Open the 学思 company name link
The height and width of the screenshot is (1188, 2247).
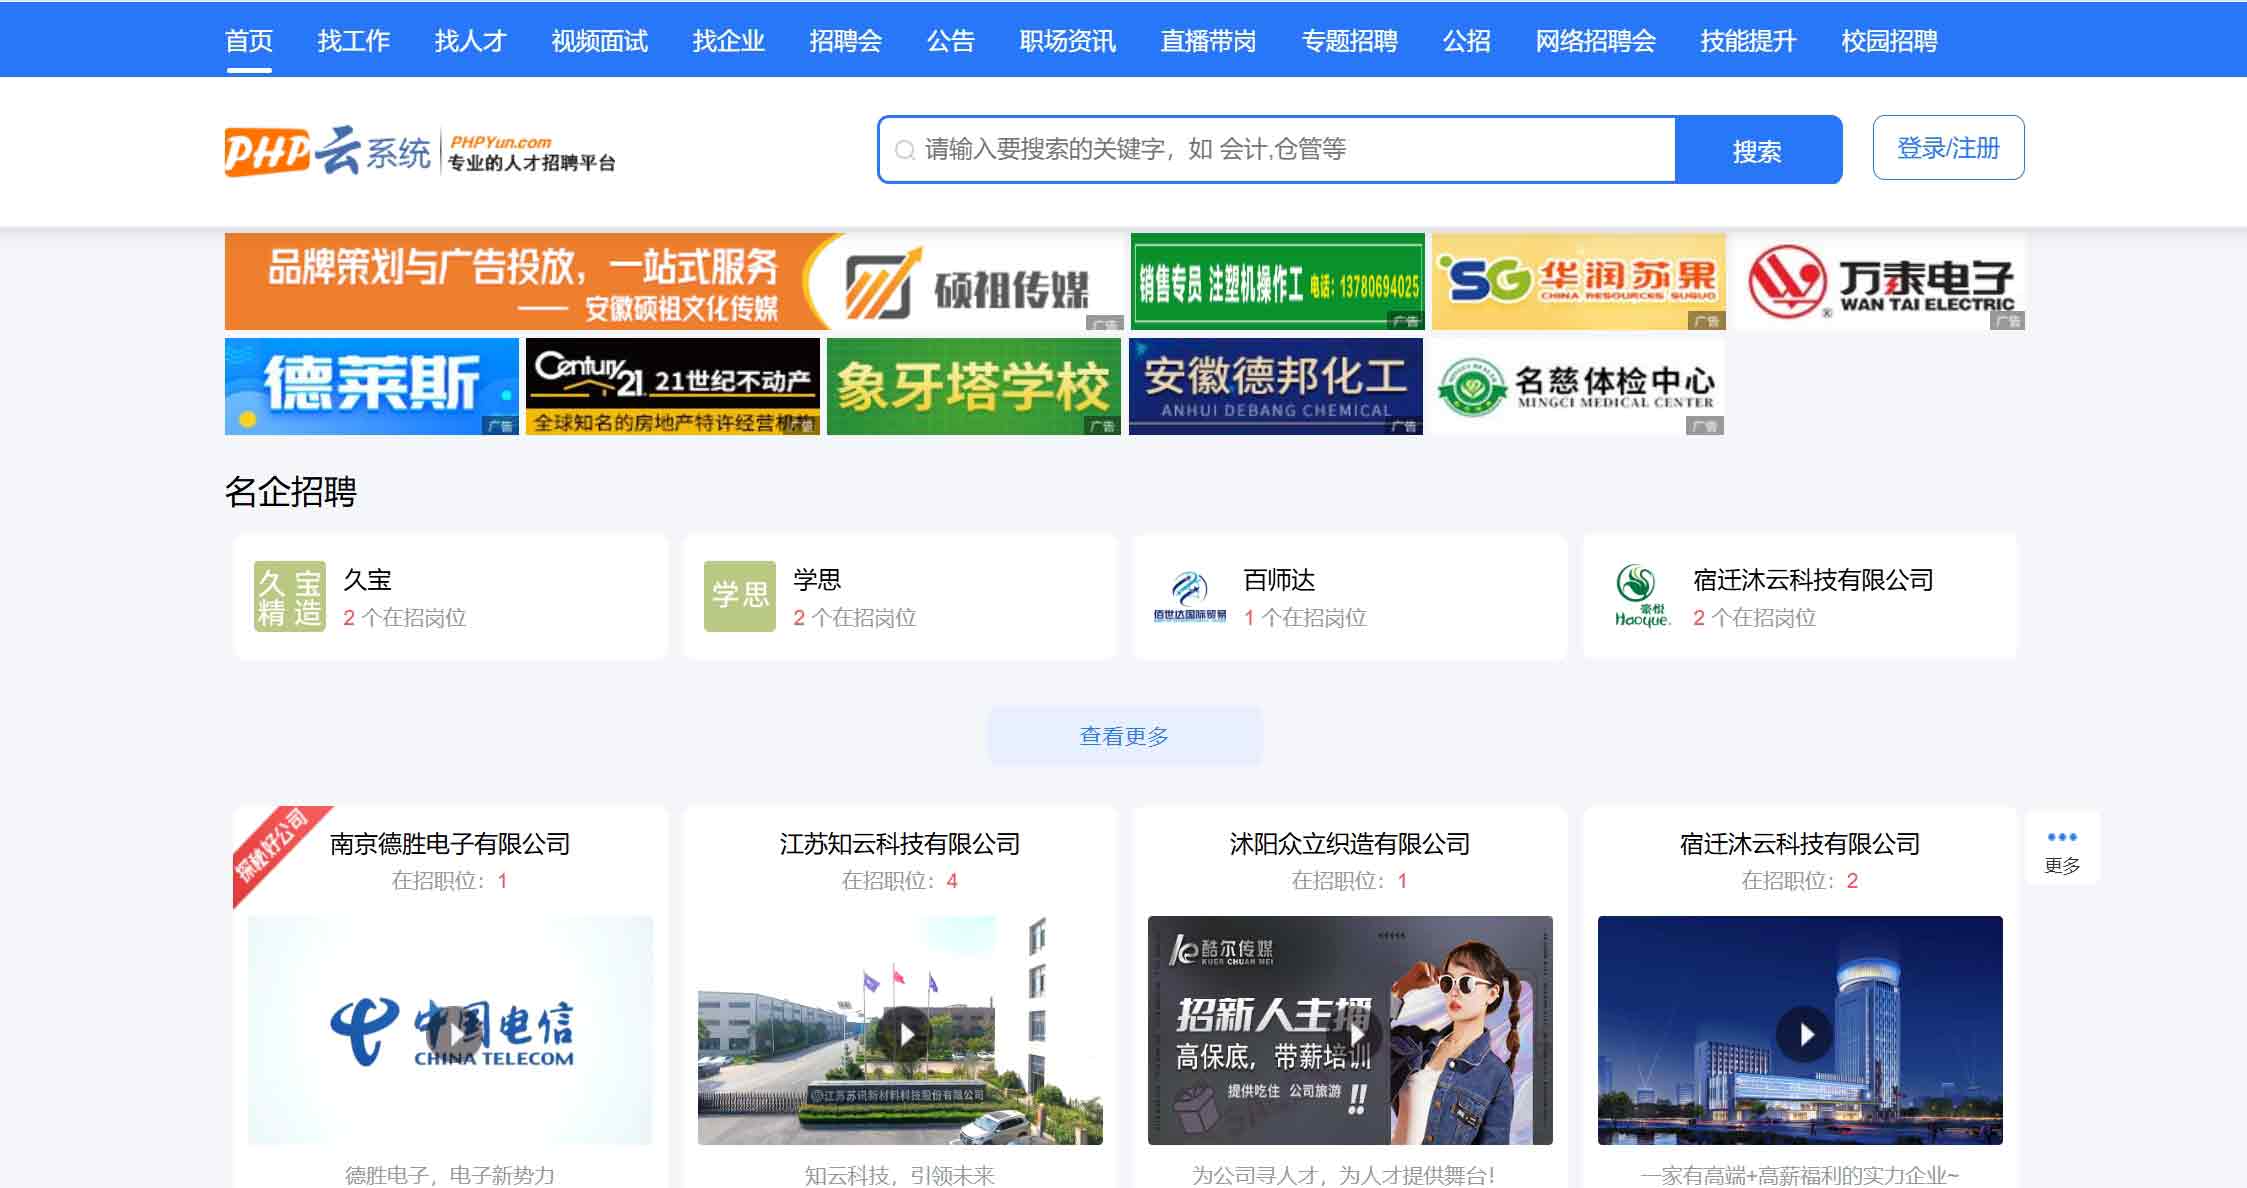point(818,580)
